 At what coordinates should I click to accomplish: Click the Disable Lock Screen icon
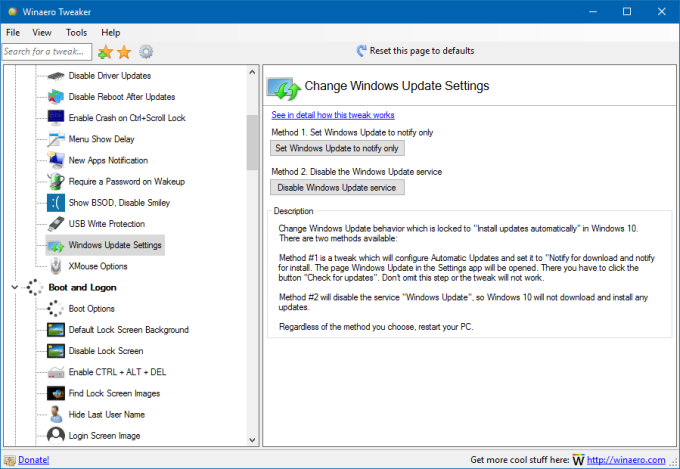(56, 351)
